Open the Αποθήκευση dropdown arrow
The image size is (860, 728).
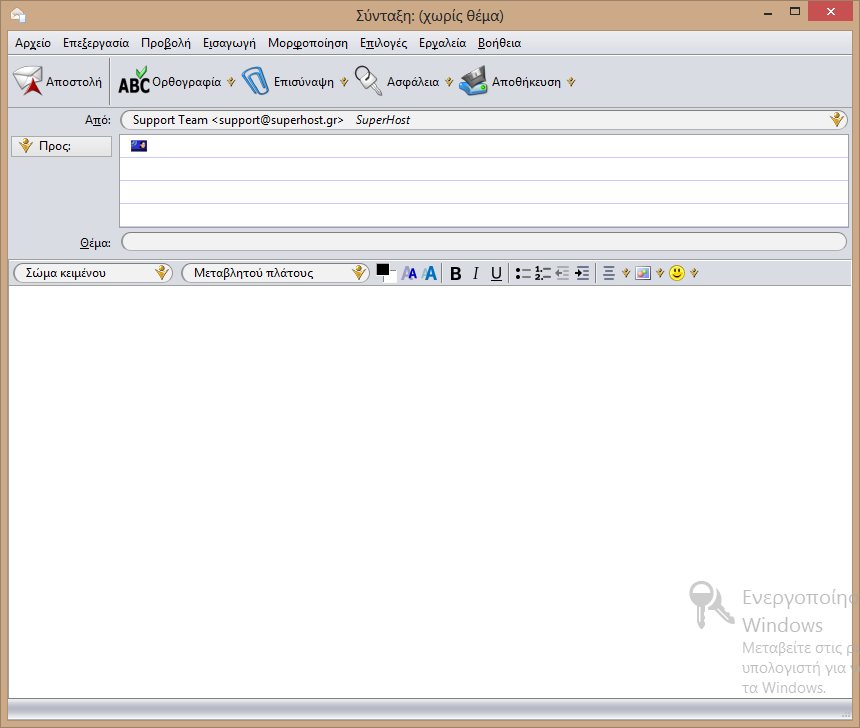pyautogui.click(x=571, y=82)
